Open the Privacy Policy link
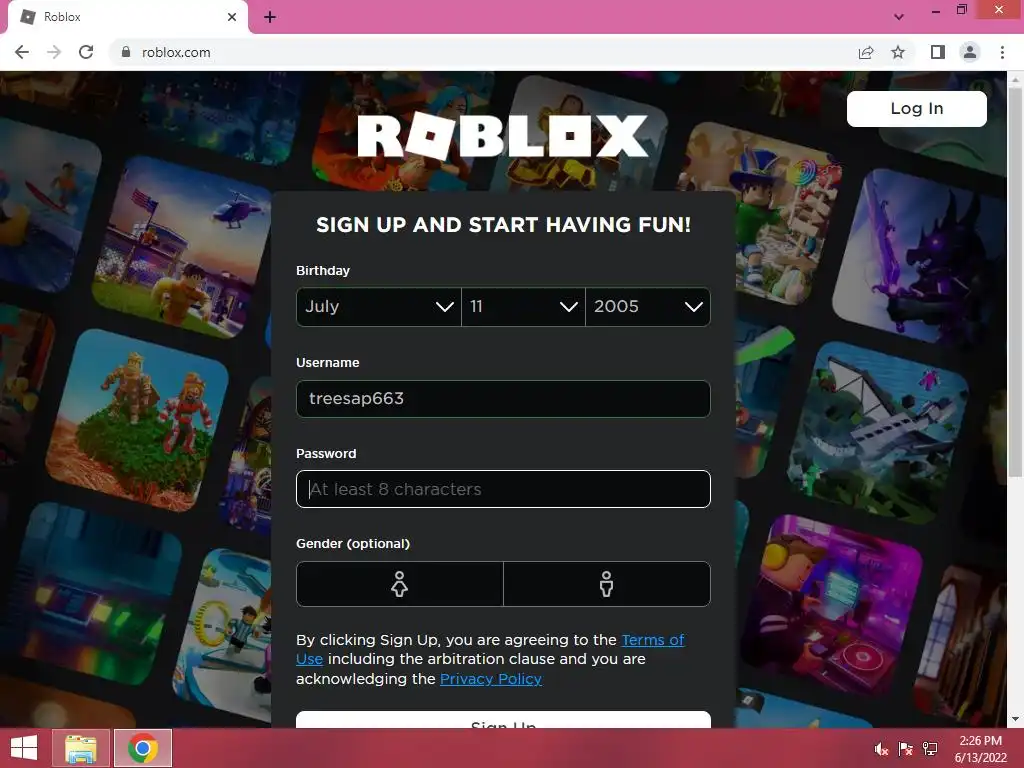 [x=491, y=679]
